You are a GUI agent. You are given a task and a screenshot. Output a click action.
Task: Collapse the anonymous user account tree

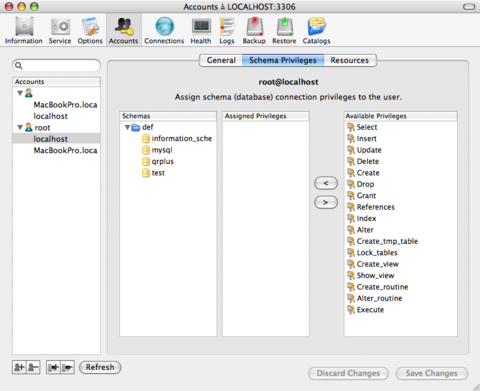(20, 93)
